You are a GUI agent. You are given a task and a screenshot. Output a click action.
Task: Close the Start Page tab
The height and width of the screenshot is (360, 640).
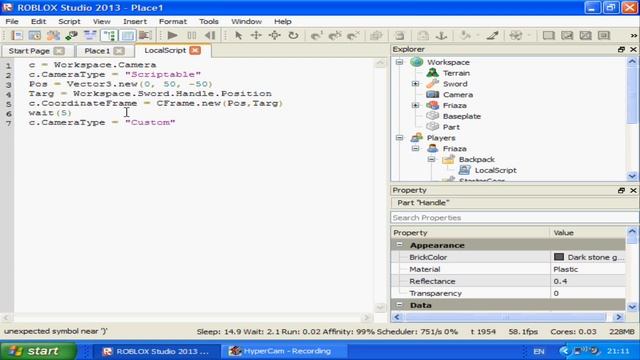[59, 51]
